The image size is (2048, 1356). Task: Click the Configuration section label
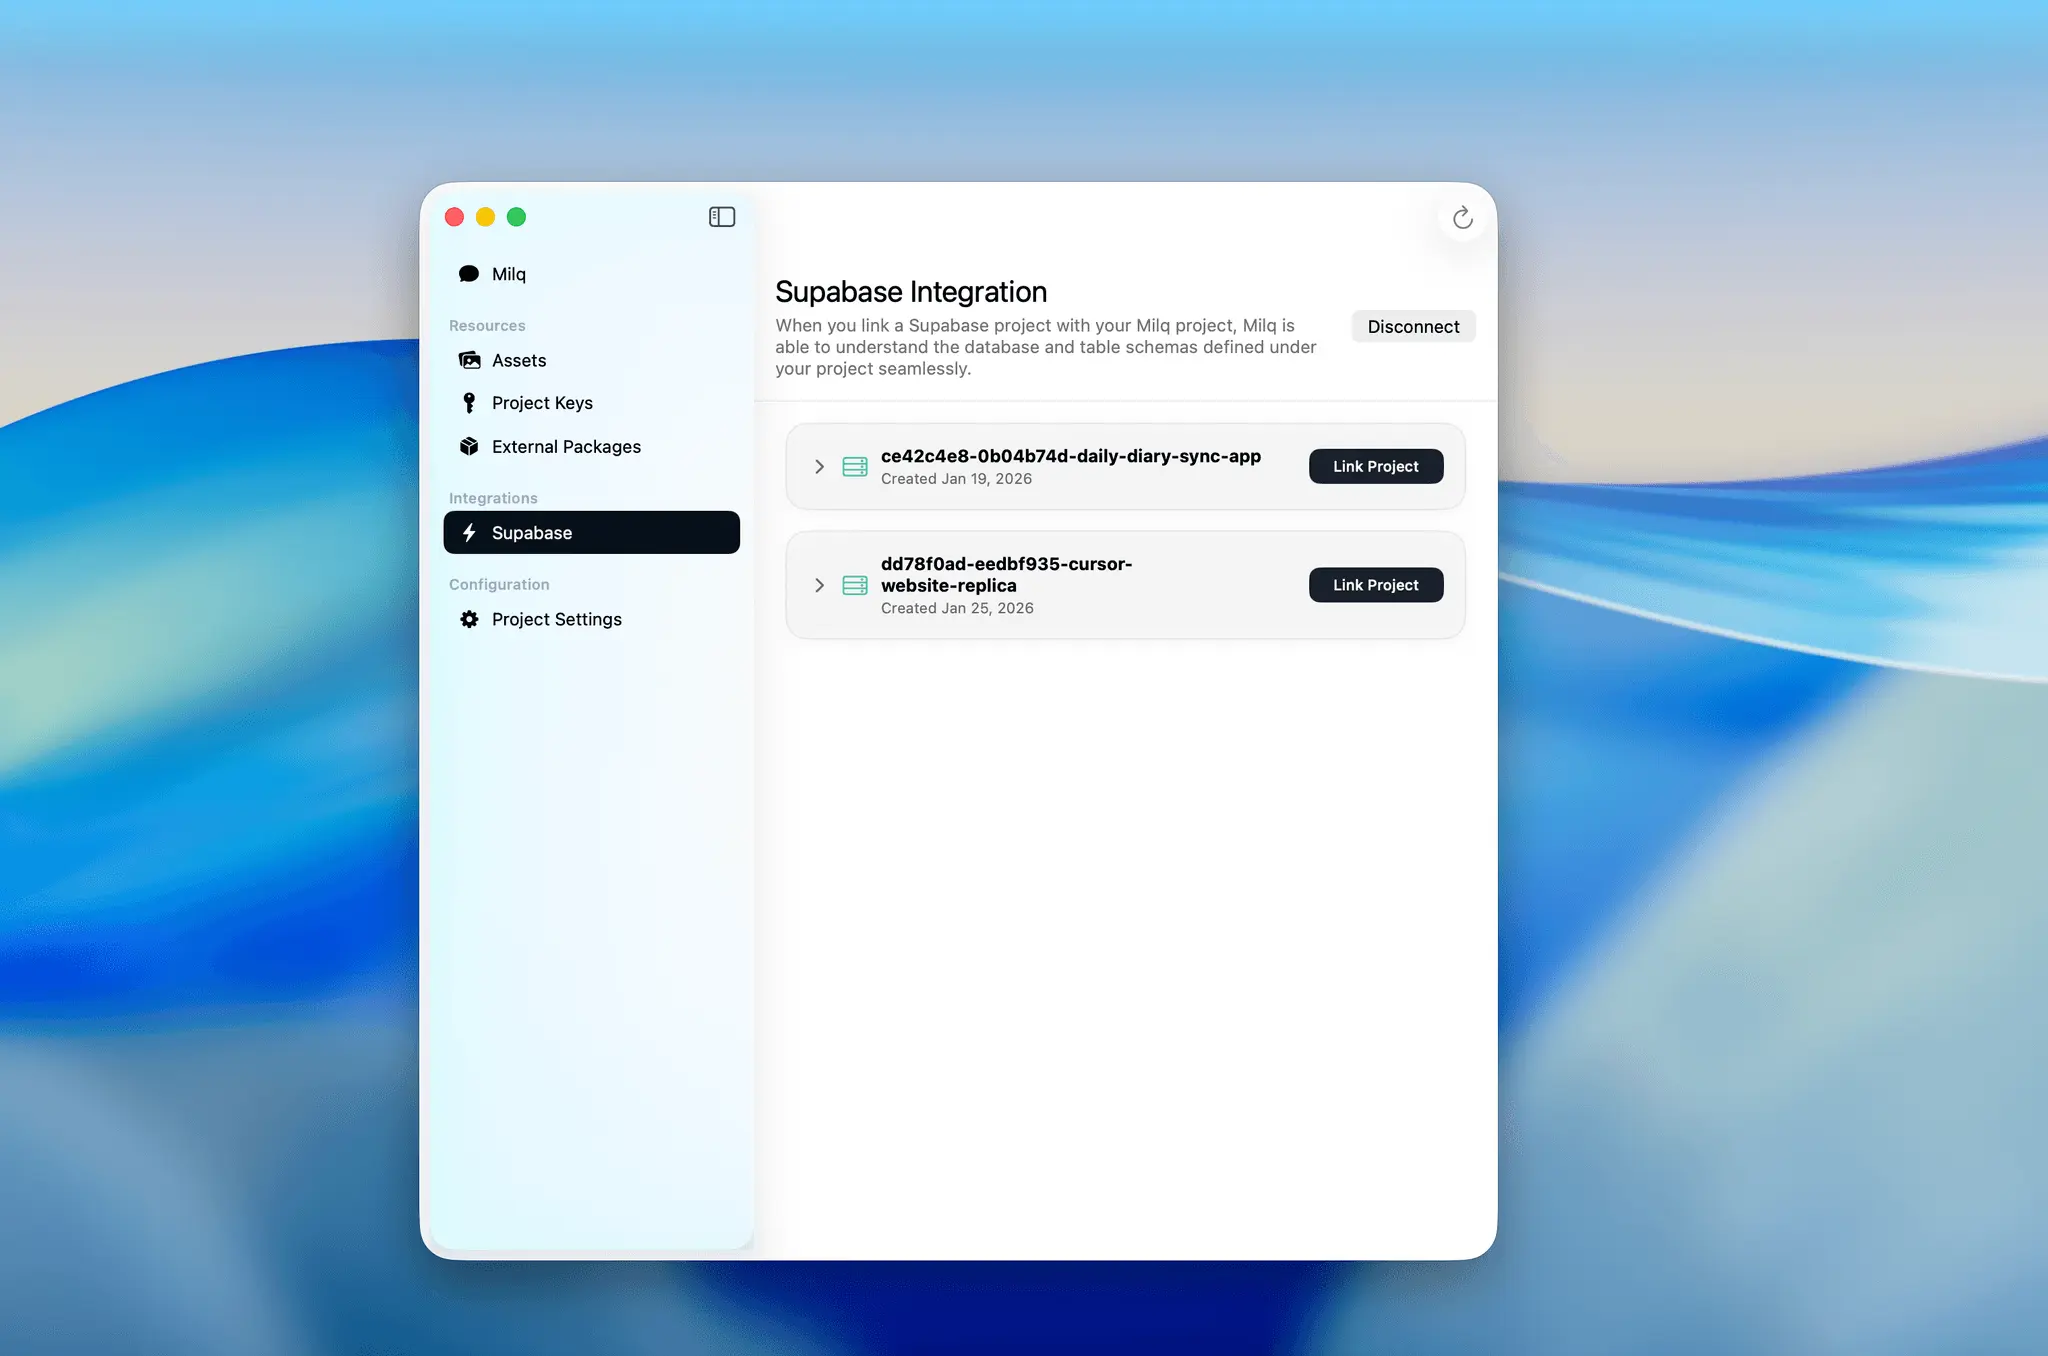pyautogui.click(x=499, y=584)
